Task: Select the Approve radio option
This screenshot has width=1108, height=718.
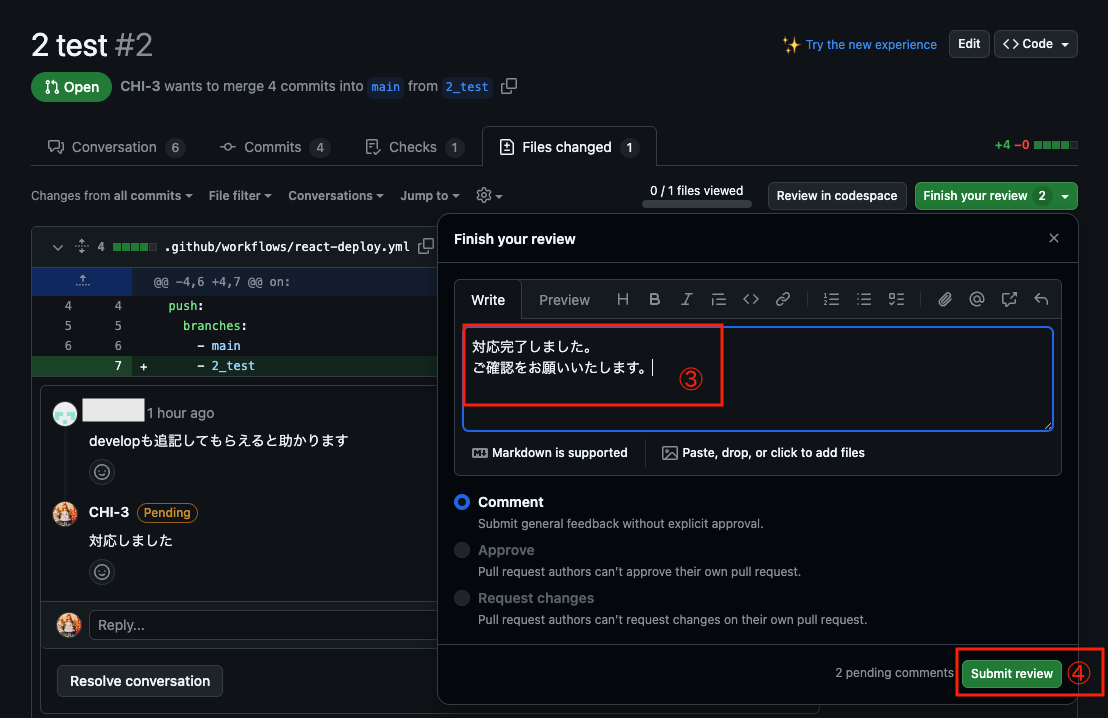Action: tap(462, 550)
